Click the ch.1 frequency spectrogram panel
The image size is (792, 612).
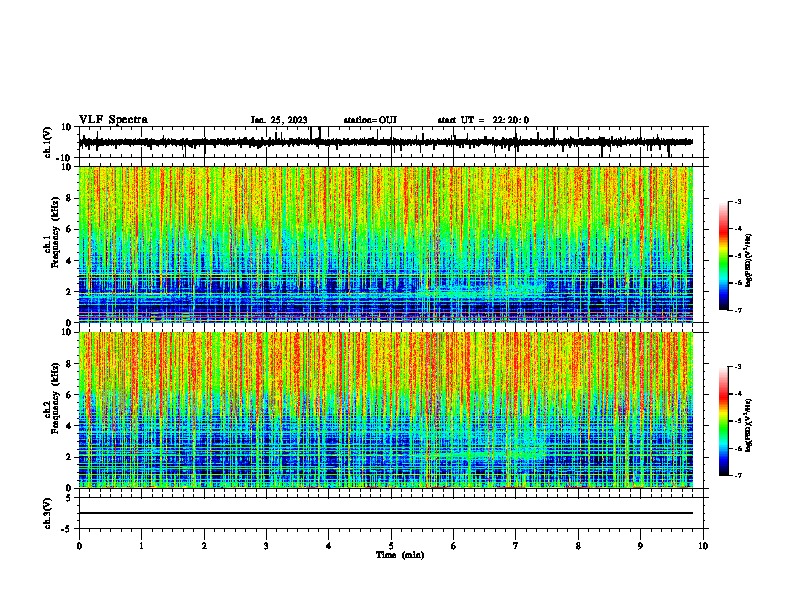386,244
